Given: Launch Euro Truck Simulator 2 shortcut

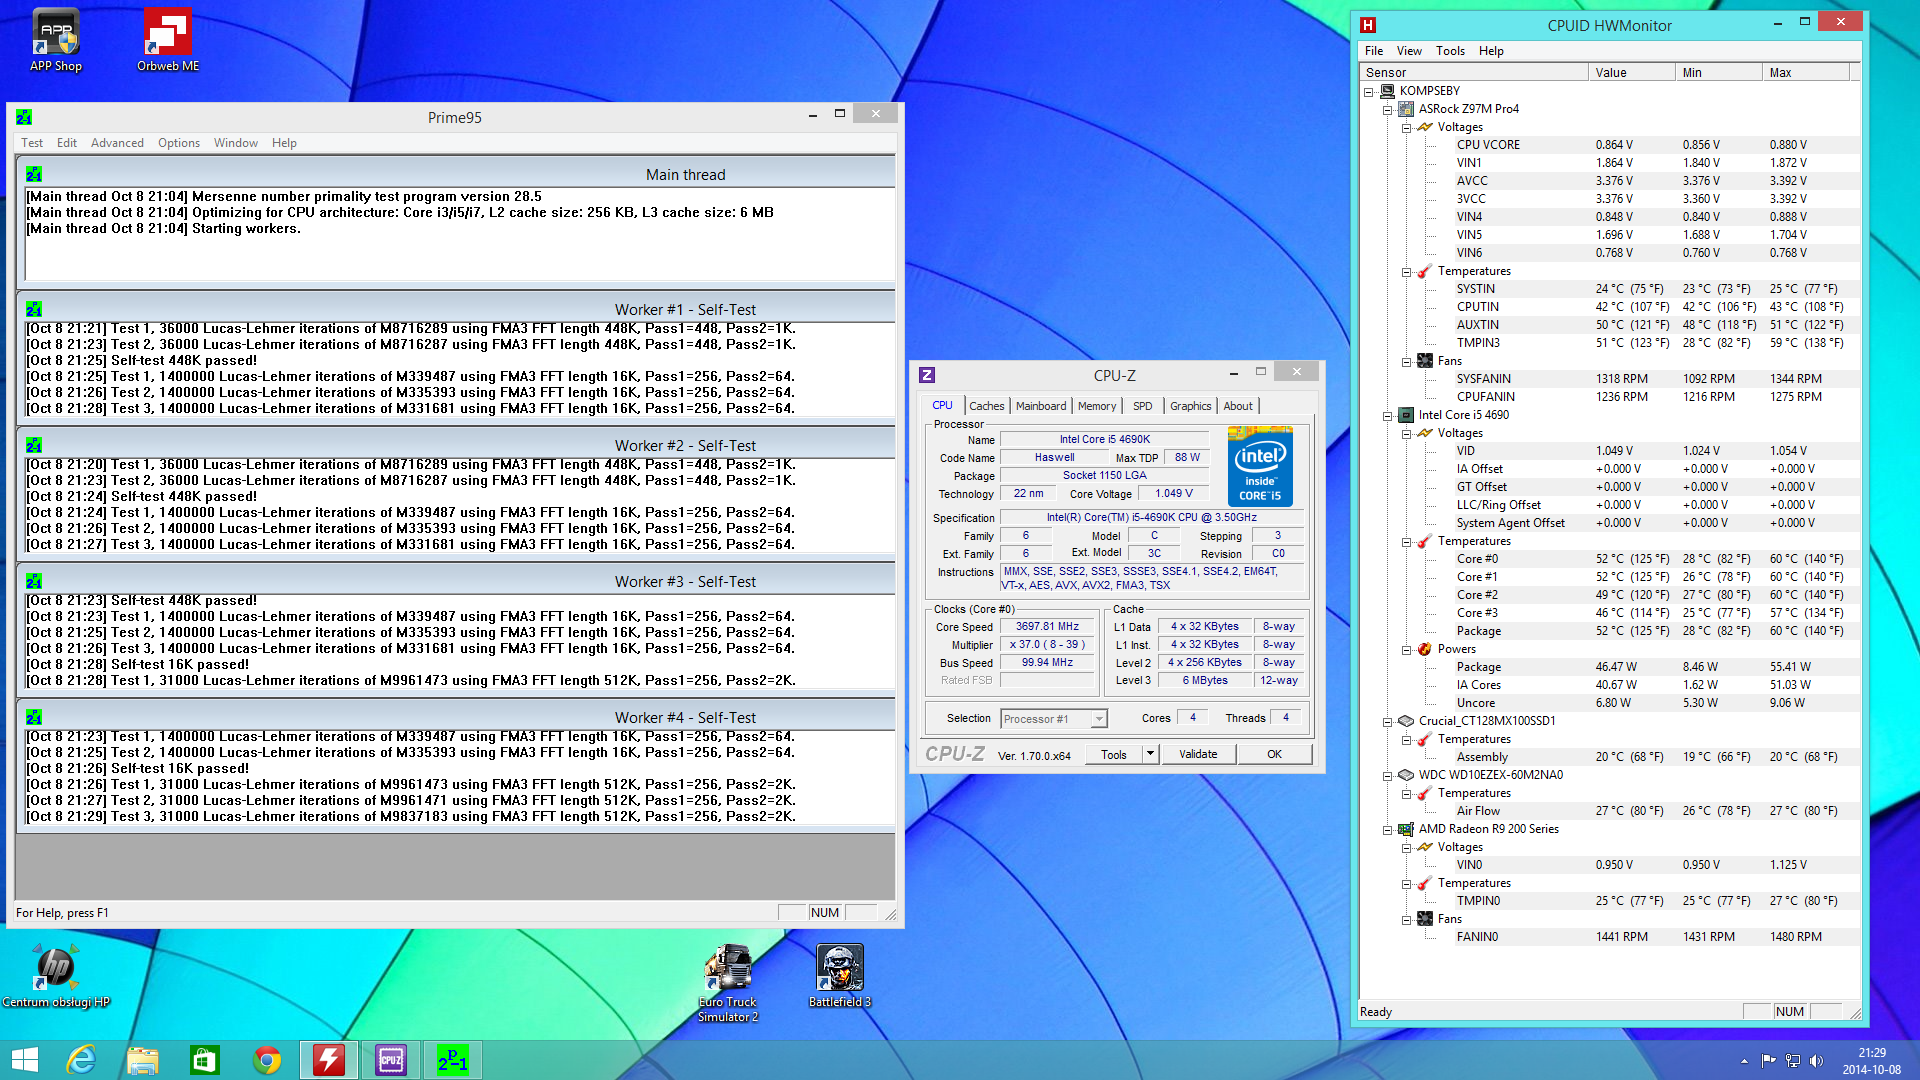Looking at the screenshot, I should pos(728,984).
